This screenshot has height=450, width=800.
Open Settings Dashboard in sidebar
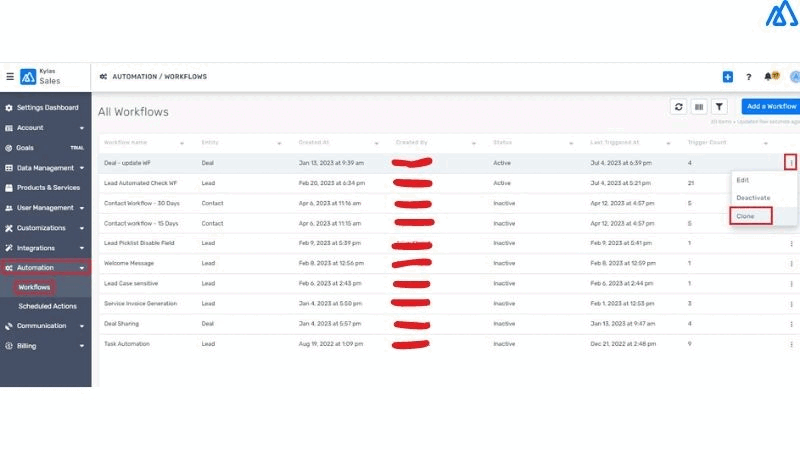[x=47, y=108]
